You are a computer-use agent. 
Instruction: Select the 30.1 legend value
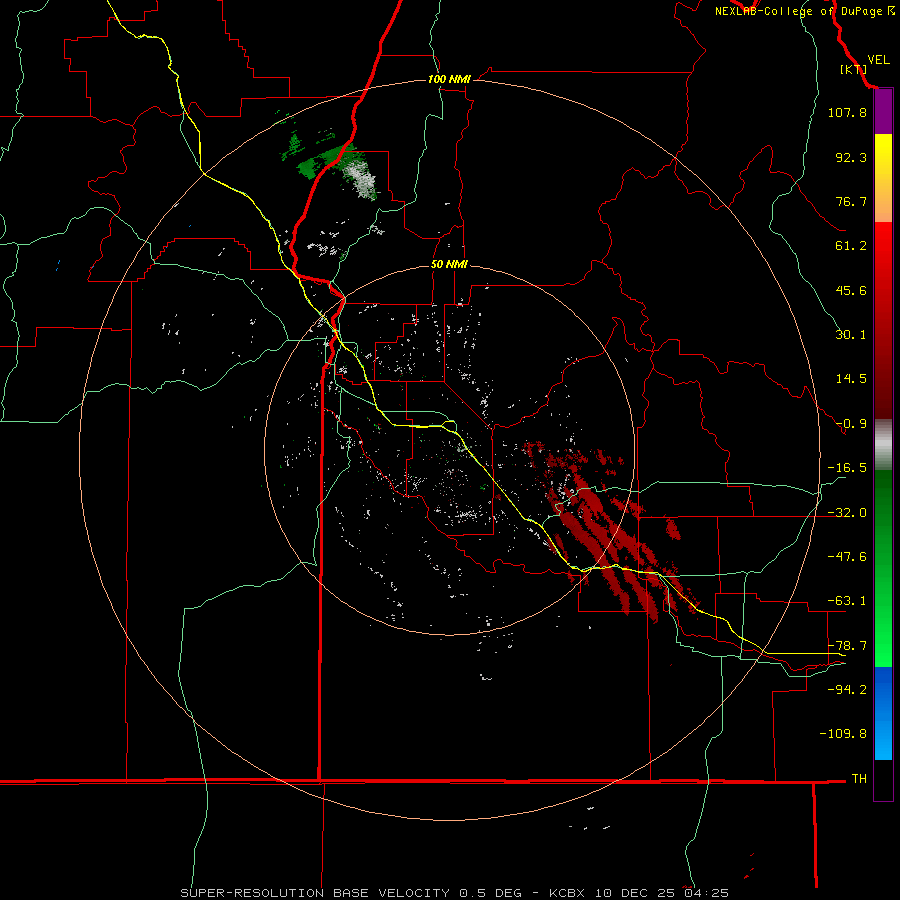pyautogui.click(x=851, y=335)
